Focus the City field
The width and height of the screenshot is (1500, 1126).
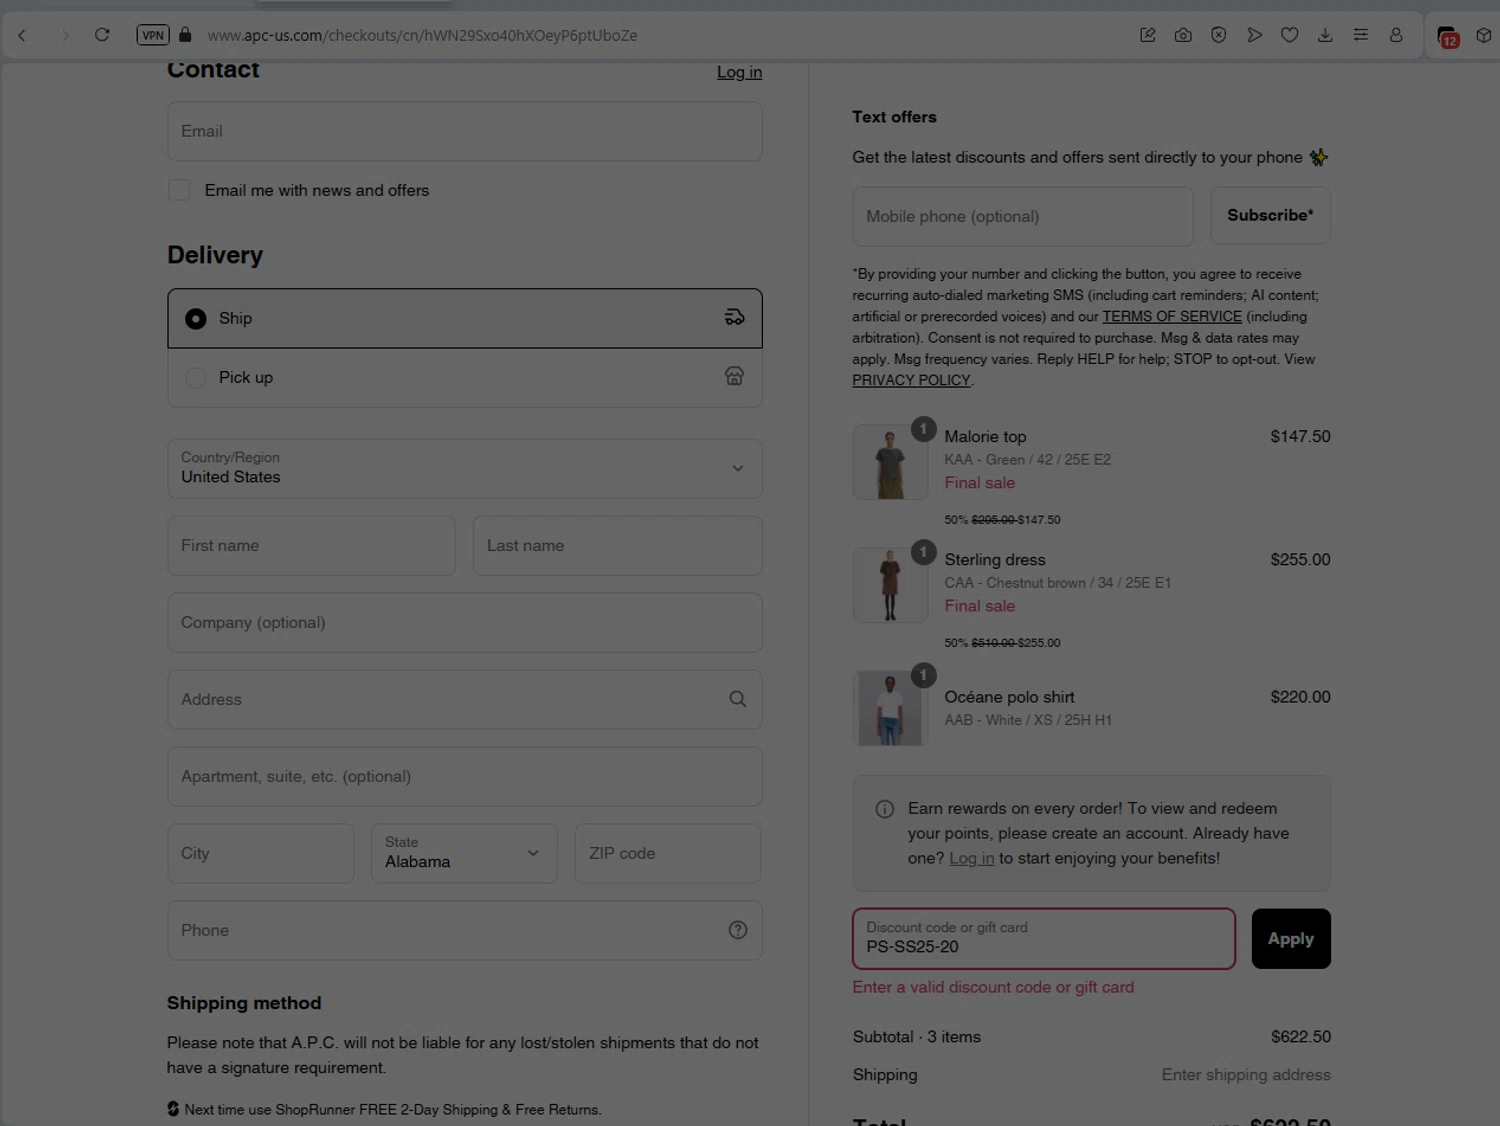261,853
